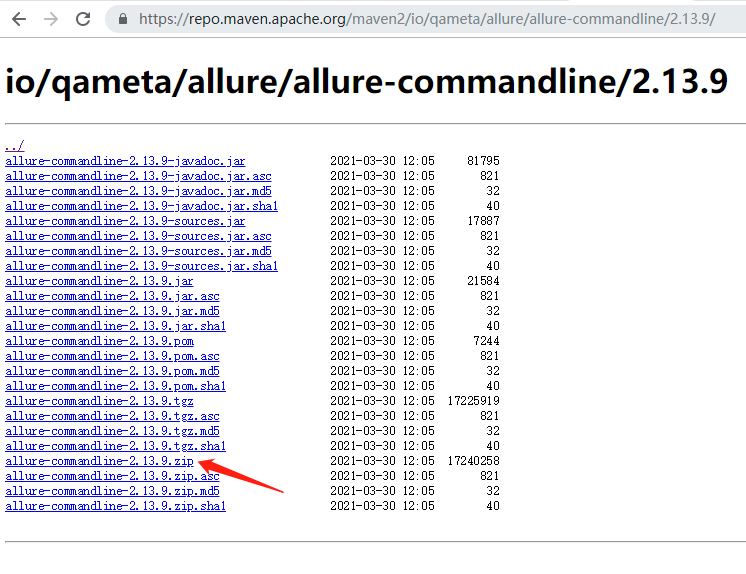Open allure-commandline-2.13.9-sources.jar.asc link

tap(138, 236)
